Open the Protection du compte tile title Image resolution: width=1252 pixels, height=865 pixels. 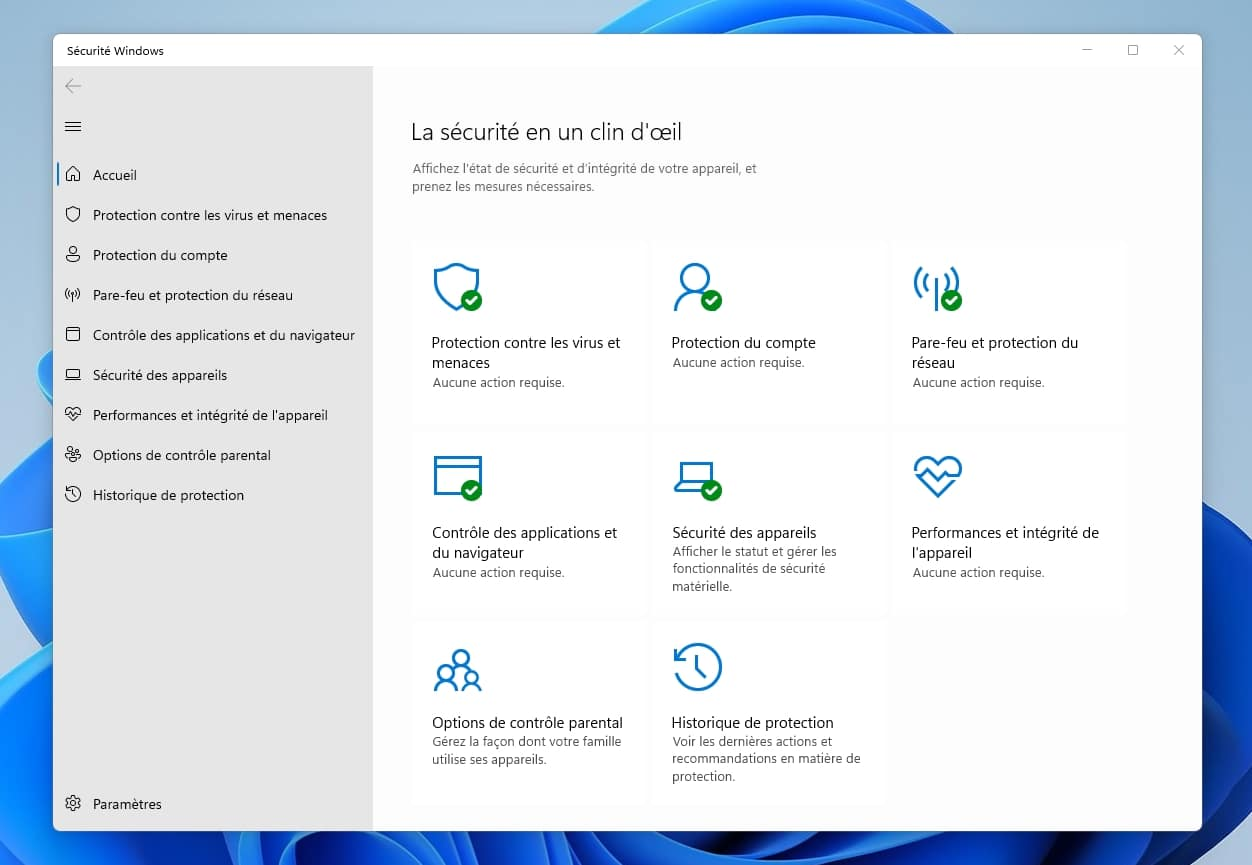(744, 342)
